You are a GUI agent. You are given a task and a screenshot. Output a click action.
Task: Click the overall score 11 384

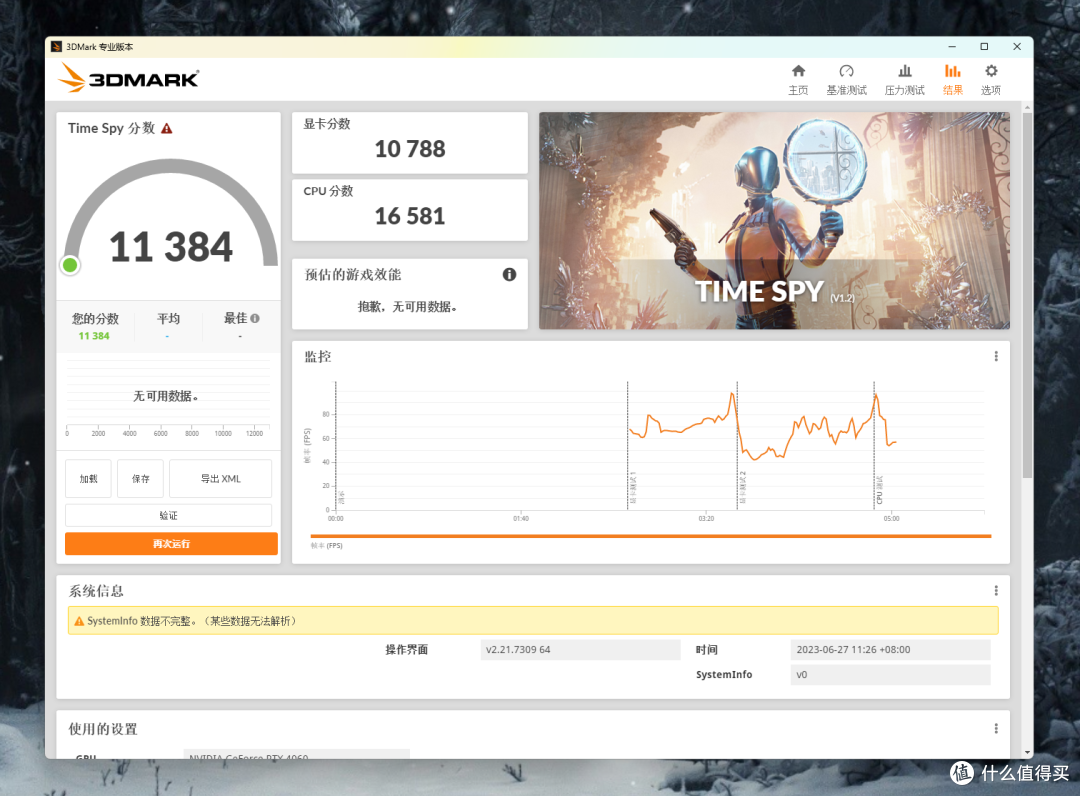[171, 247]
